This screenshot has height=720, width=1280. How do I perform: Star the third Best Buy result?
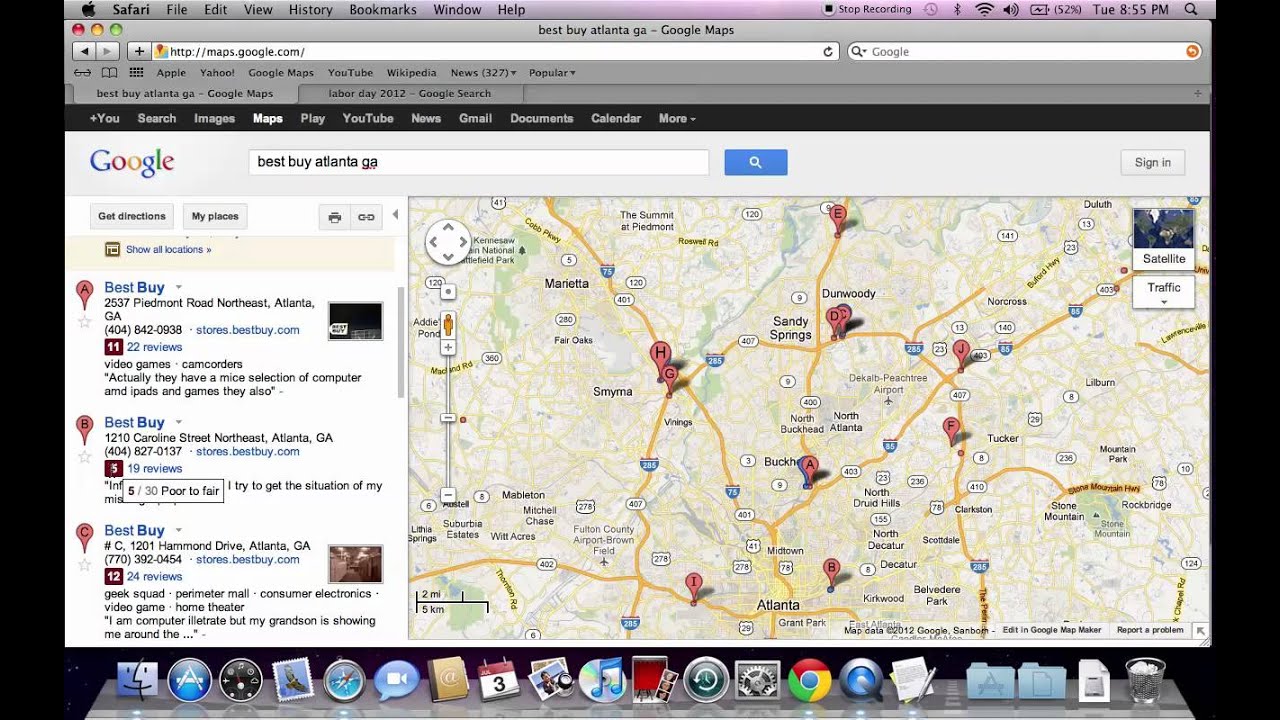[84, 565]
